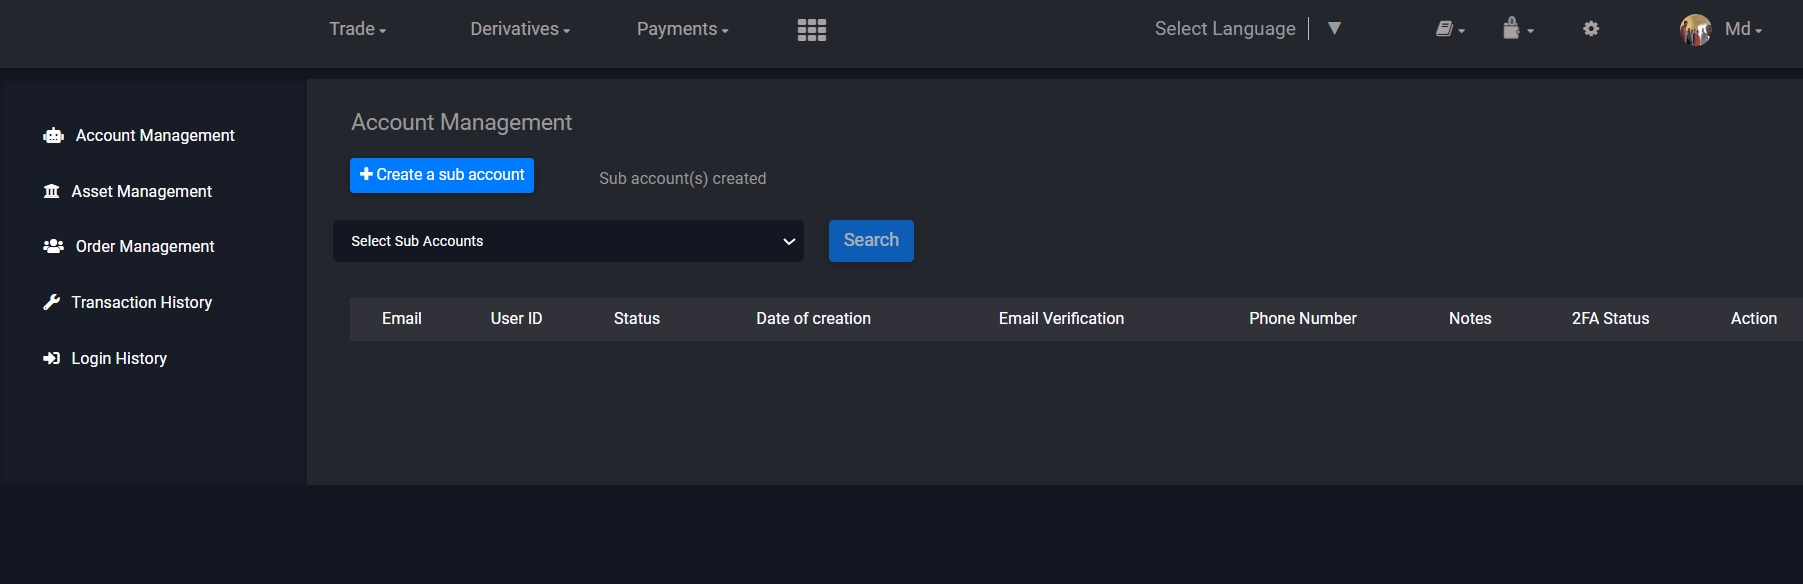Click the sign-in arrow icon beside Login History
The image size is (1803, 584).
tap(51, 358)
